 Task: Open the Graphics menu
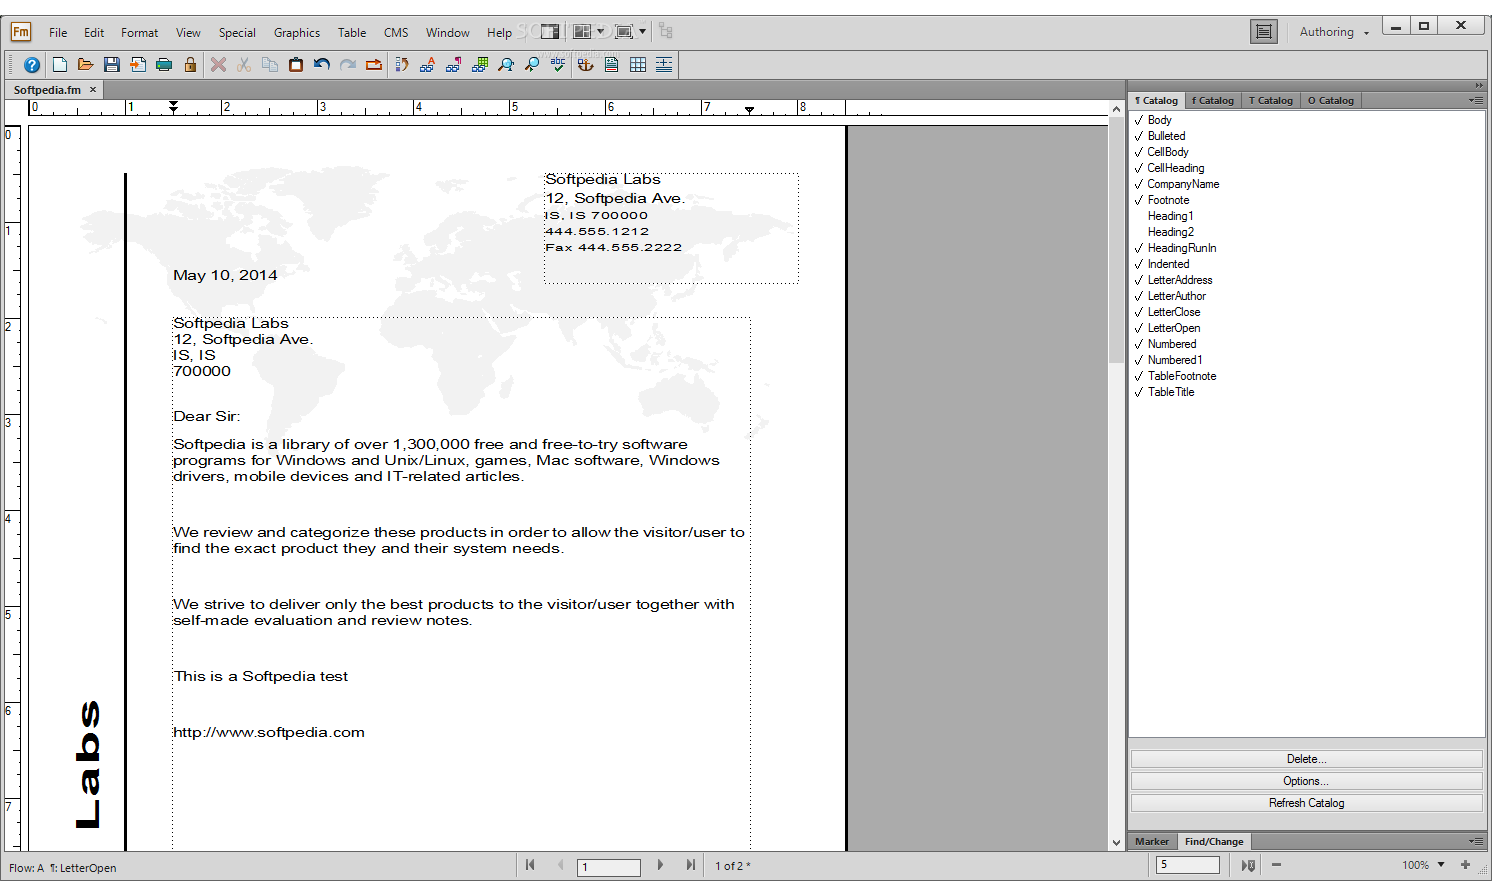click(x=297, y=32)
